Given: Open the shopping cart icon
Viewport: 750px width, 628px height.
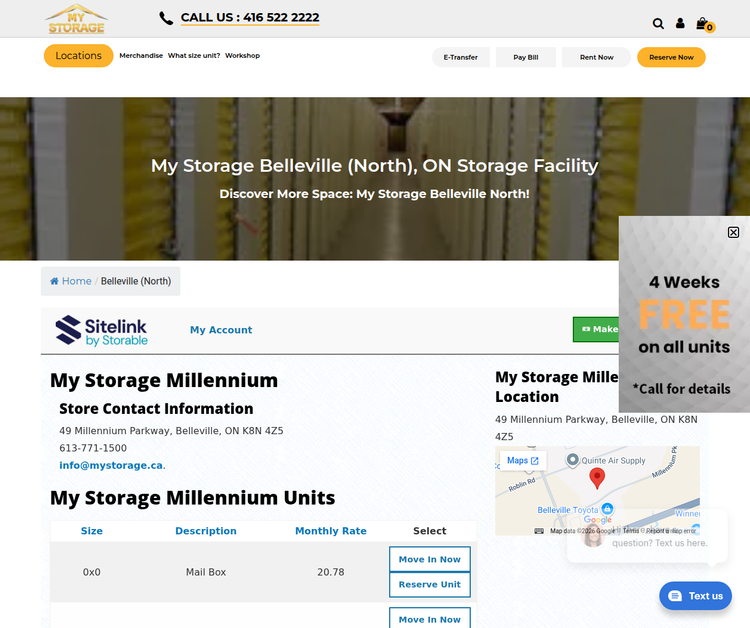Looking at the screenshot, I should (x=705, y=24).
